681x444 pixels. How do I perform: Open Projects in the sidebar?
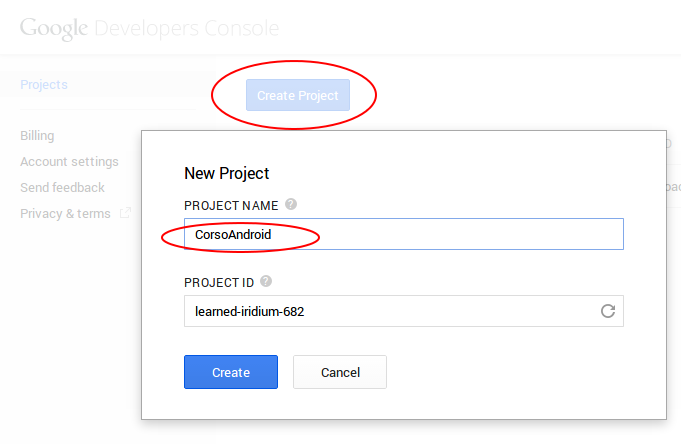[x=44, y=84]
